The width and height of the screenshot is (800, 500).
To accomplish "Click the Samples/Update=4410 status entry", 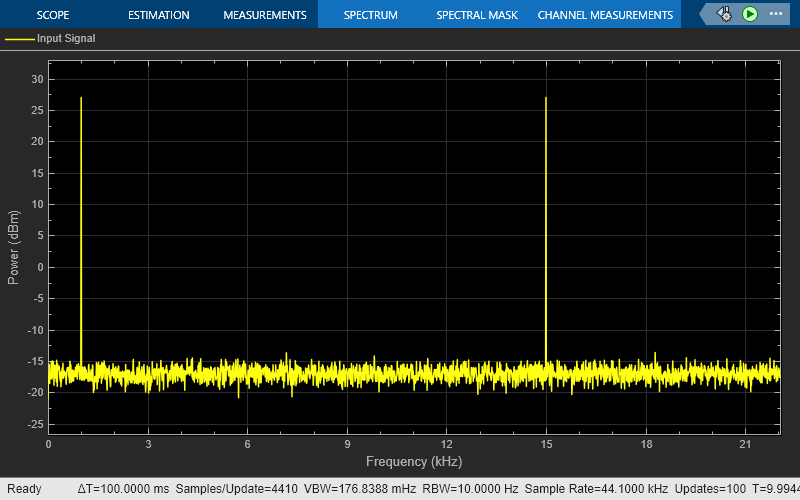I will coord(236,489).
